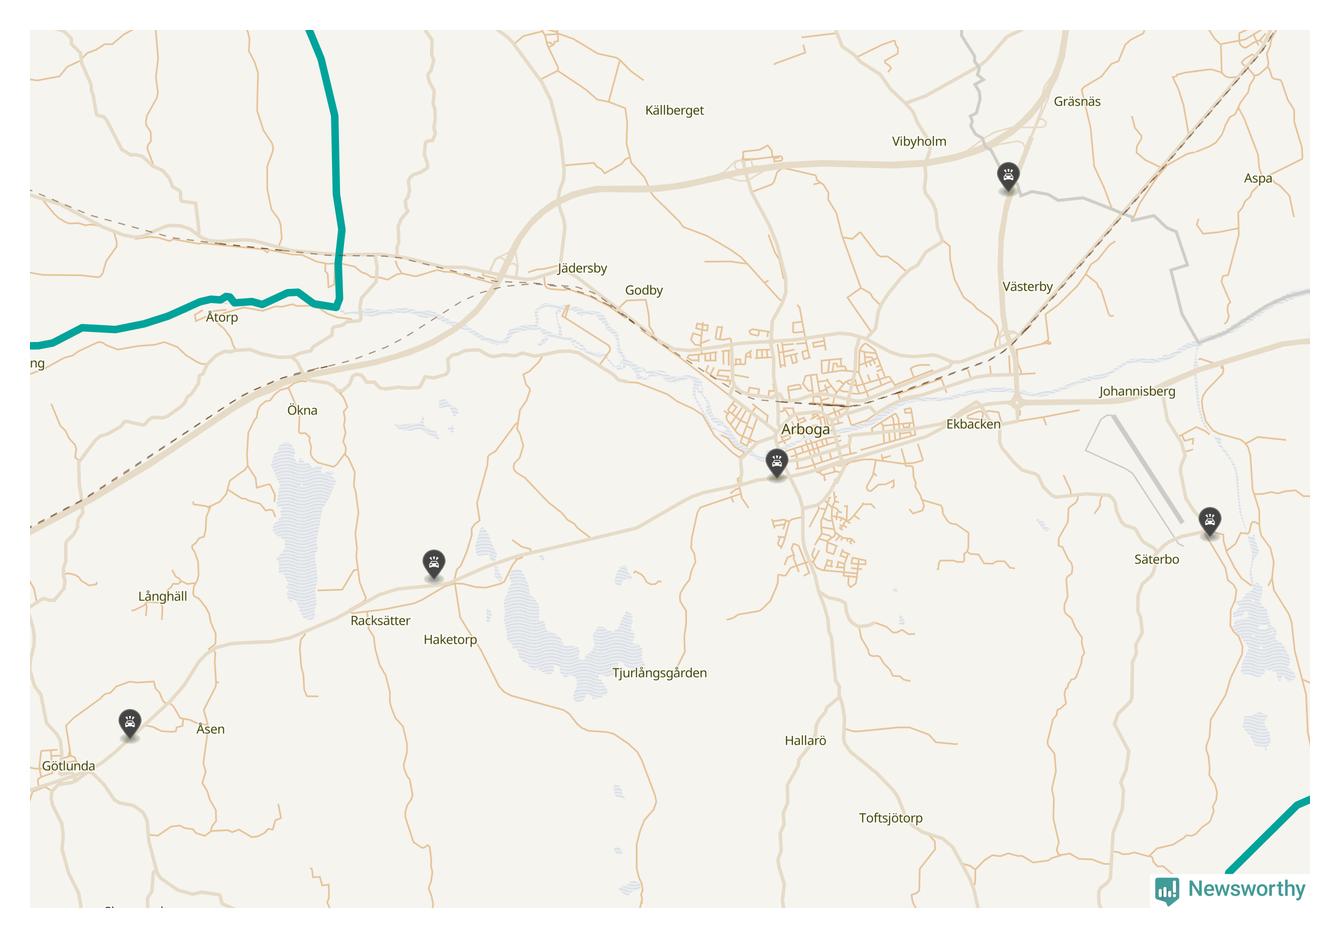
Task: Click the Källberget label
Action: [674, 110]
